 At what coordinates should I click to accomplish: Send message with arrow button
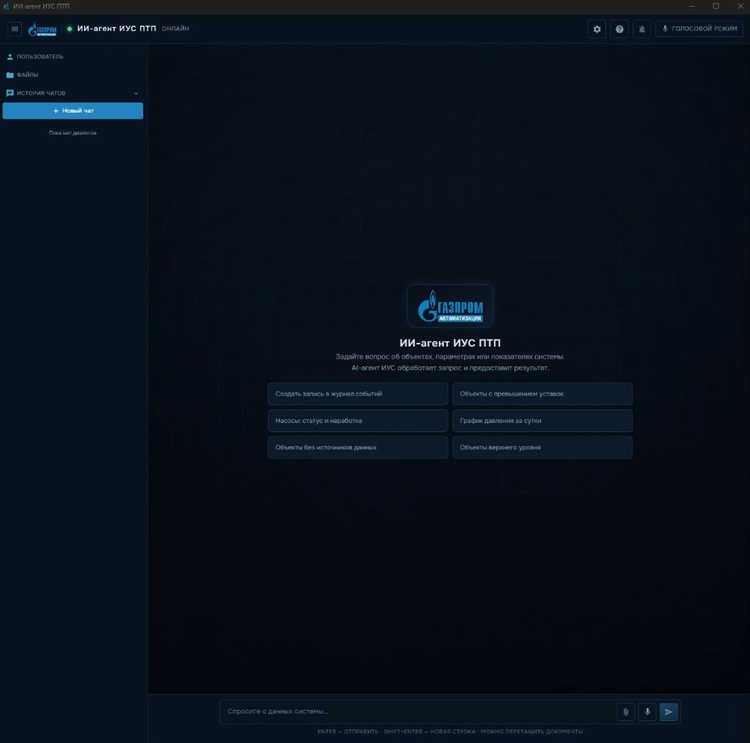669,712
